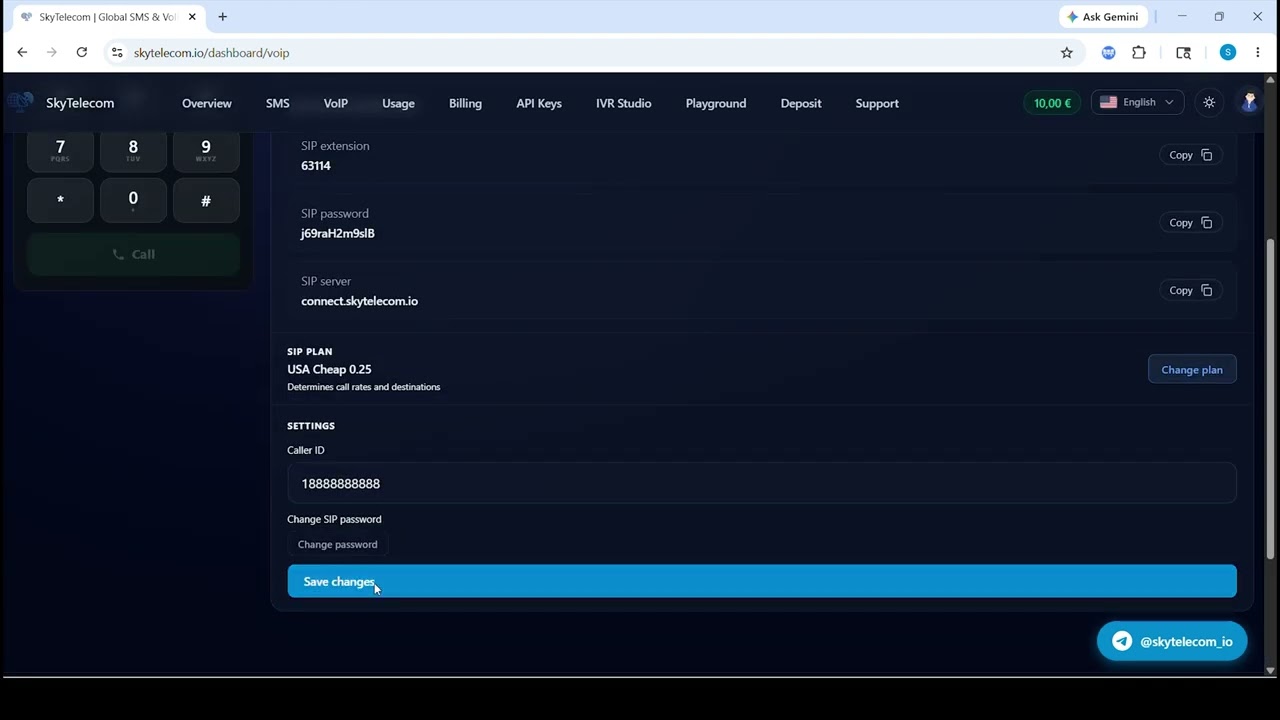Bookmark this page with star icon
This screenshot has height=720, width=1280.
pyautogui.click(x=1067, y=52)
